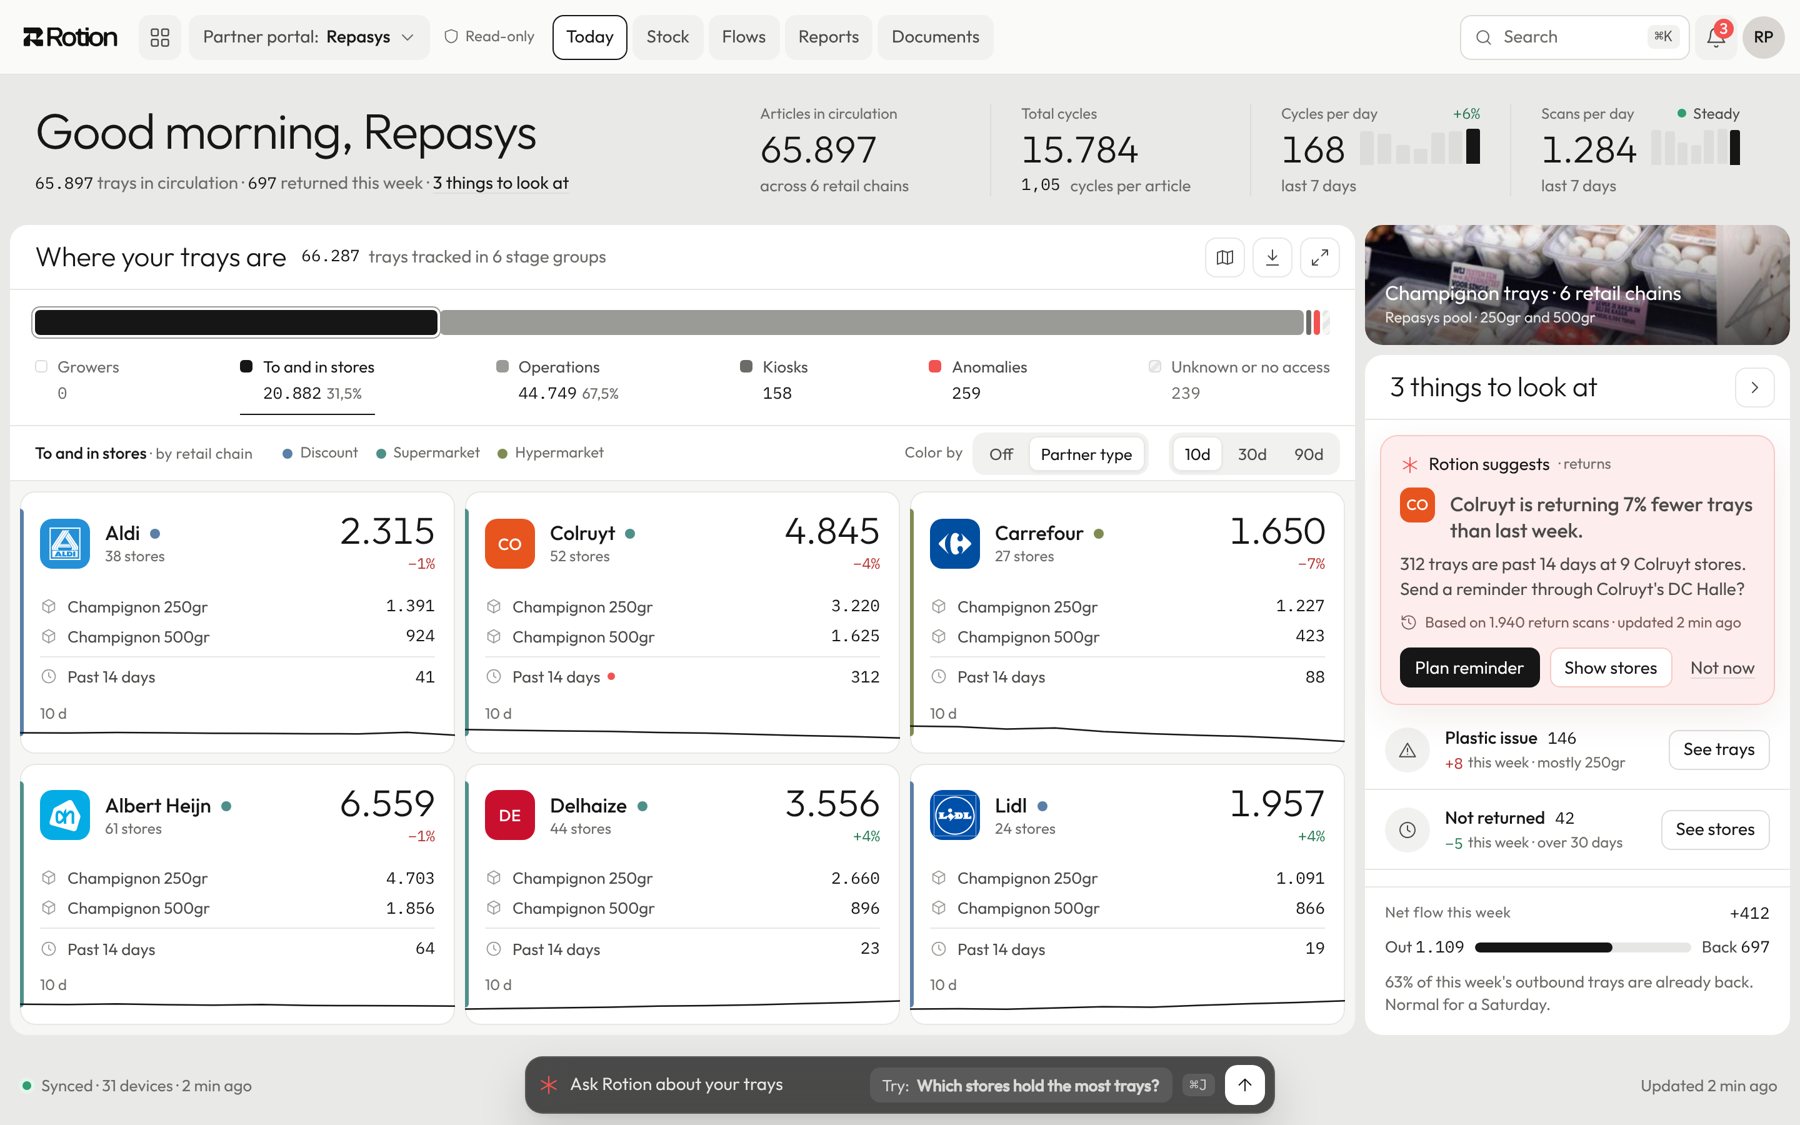Viewport: 1800px width, 1125px height.
Task: Click the Plan reminder button
Action: coord(1469,667)
